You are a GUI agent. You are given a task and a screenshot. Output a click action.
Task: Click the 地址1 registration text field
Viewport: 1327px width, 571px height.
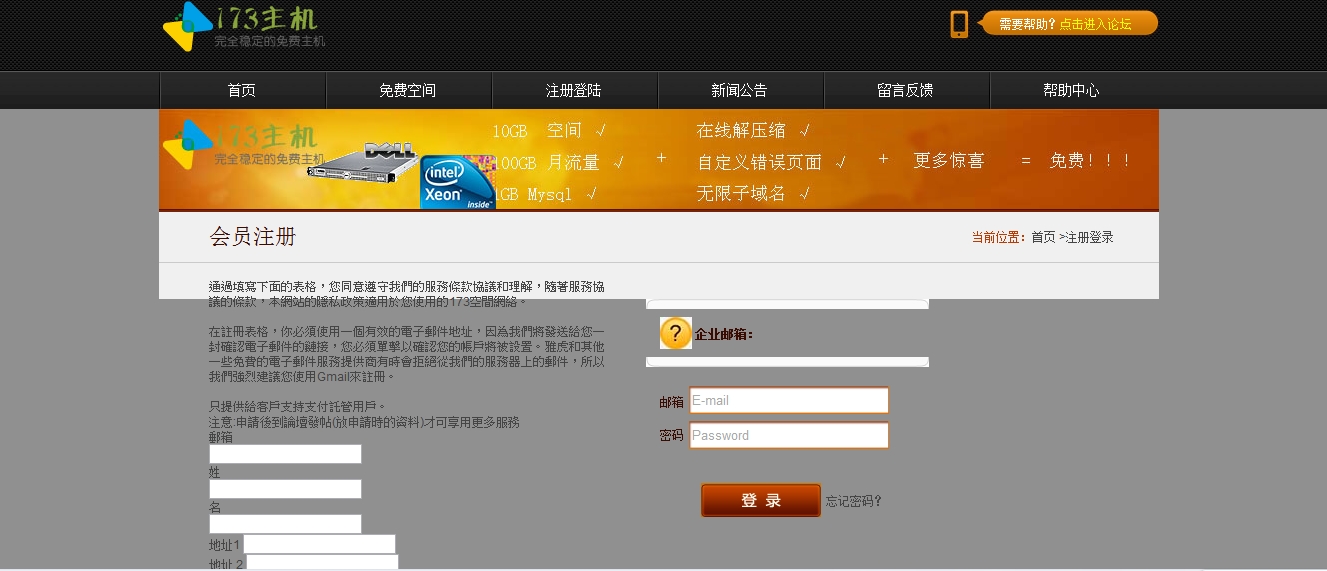[x=319, y=544]
